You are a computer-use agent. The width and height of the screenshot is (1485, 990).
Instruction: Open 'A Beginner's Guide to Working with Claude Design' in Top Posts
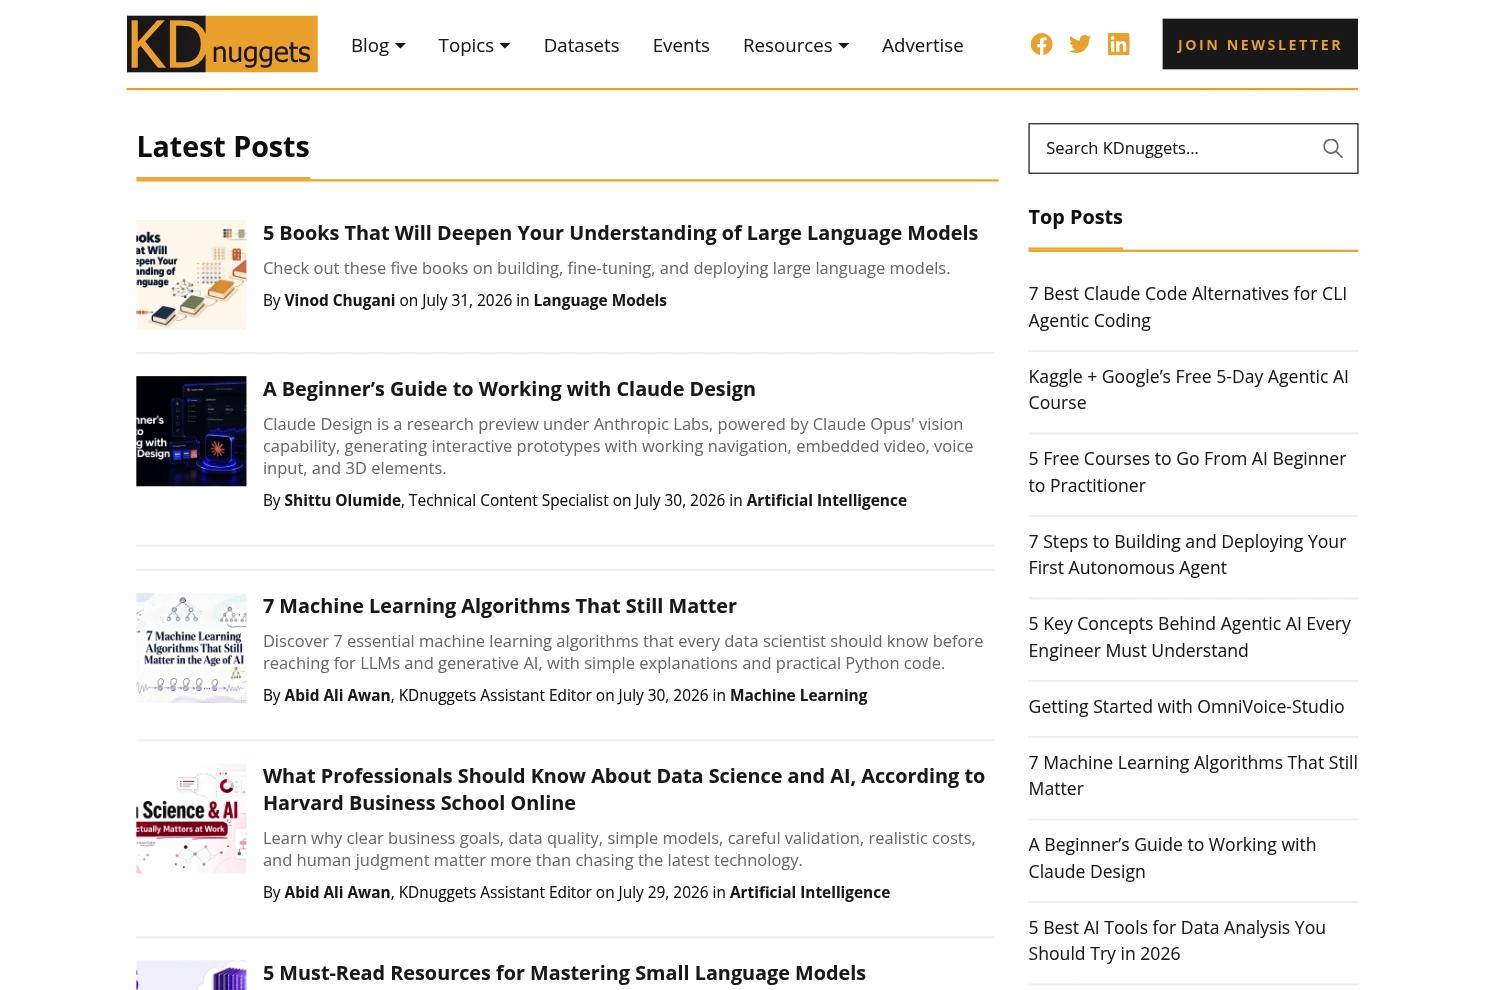[1172, 858]
